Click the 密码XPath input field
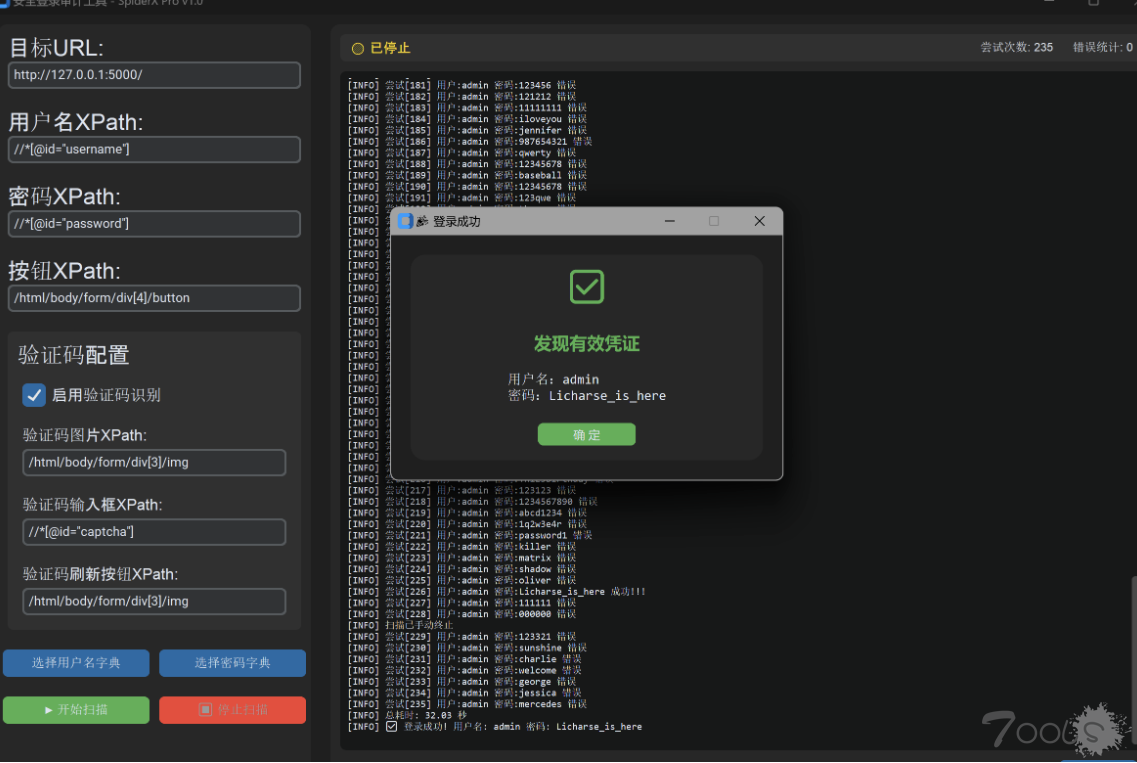This screenshot has height=763, width=1137. 154,223
